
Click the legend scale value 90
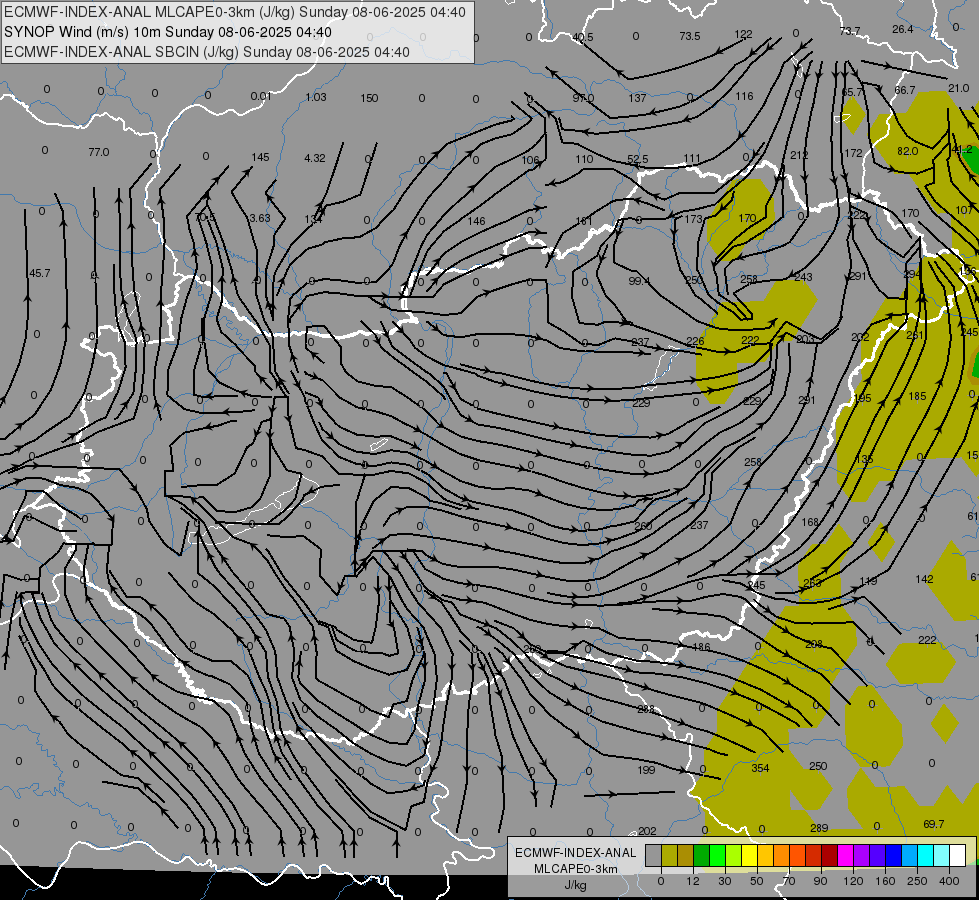820,881
